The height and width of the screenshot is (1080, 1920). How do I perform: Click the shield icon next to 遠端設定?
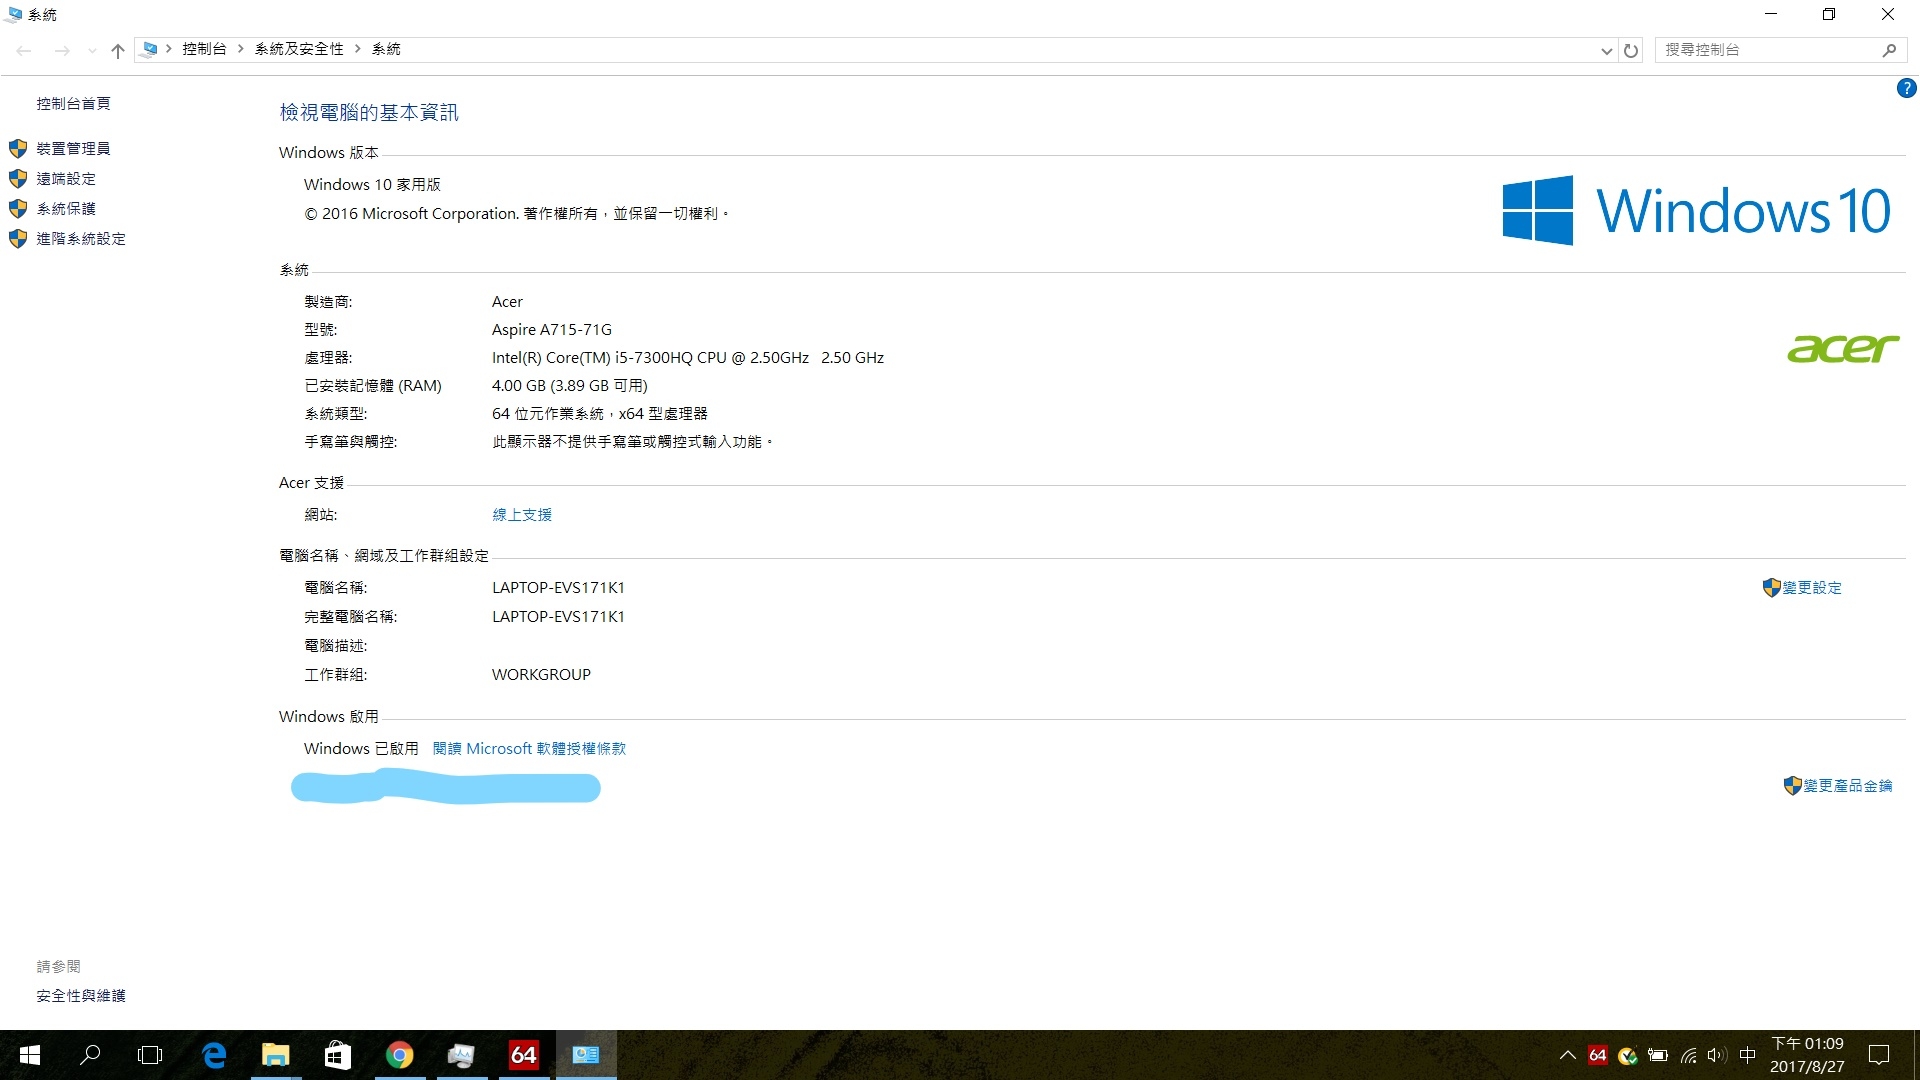(x=18, y=179)
